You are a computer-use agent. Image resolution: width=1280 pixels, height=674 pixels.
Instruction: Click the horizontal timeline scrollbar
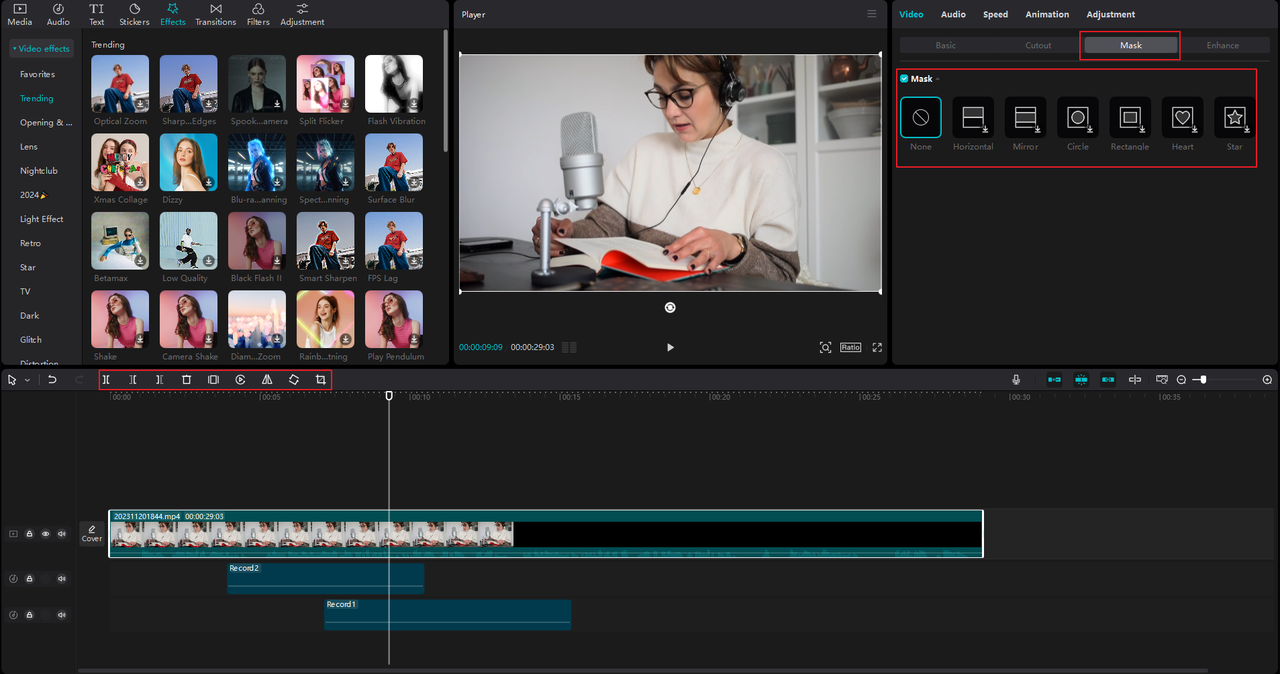(642, 670)
